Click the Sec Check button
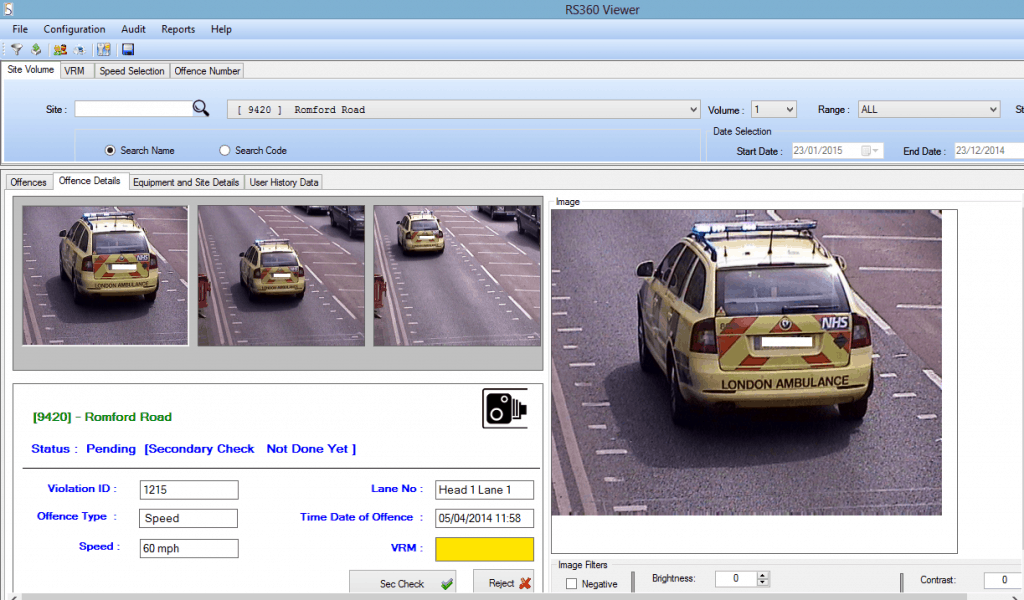Screen dimensions: 1024x600 pos(402,583)
